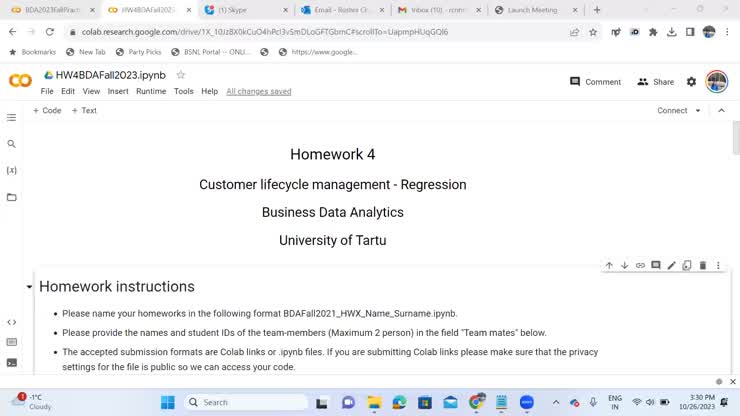Switch to the Gmail Inbox tab
This screenshot has width=740, height=416.
[x=438, y=10]
